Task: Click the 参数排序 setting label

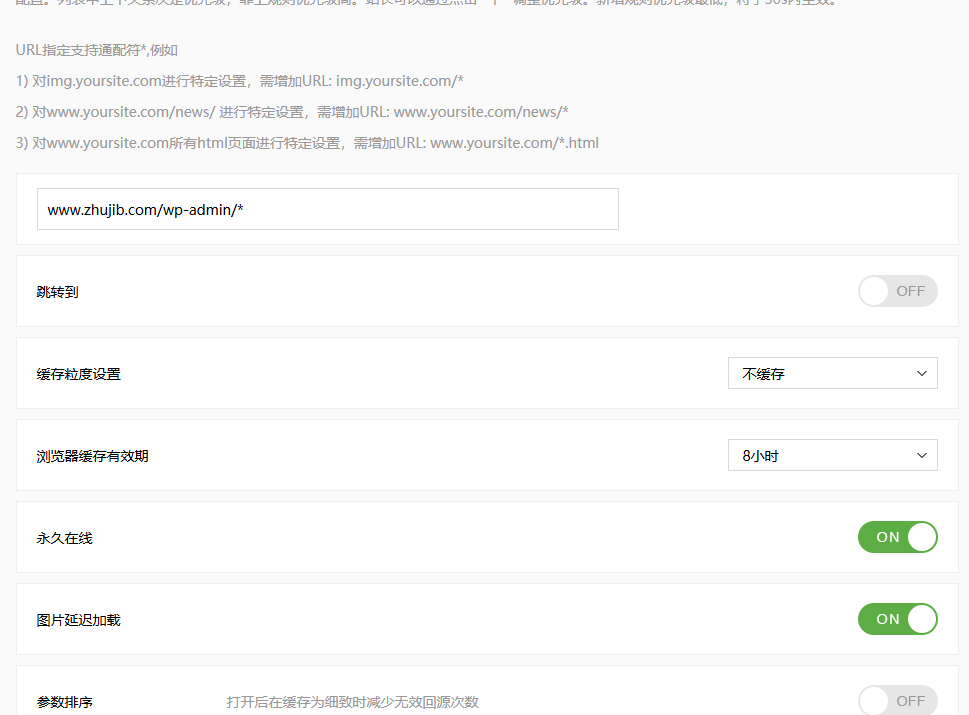Action: (x=64, y=702)
